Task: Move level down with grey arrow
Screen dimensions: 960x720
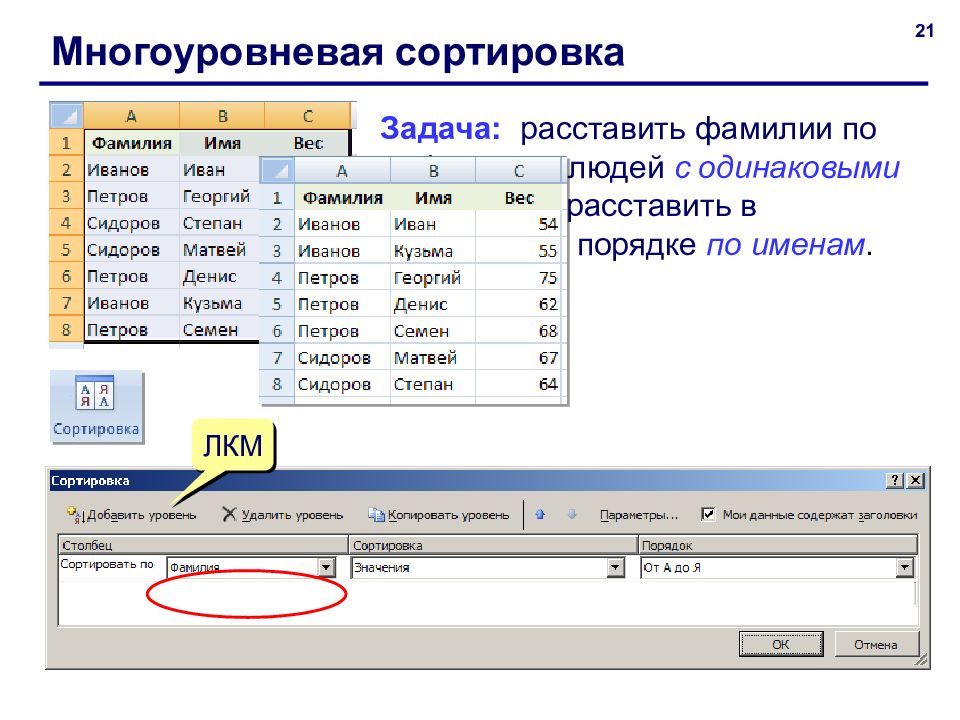Action: [x=572, y=514]
